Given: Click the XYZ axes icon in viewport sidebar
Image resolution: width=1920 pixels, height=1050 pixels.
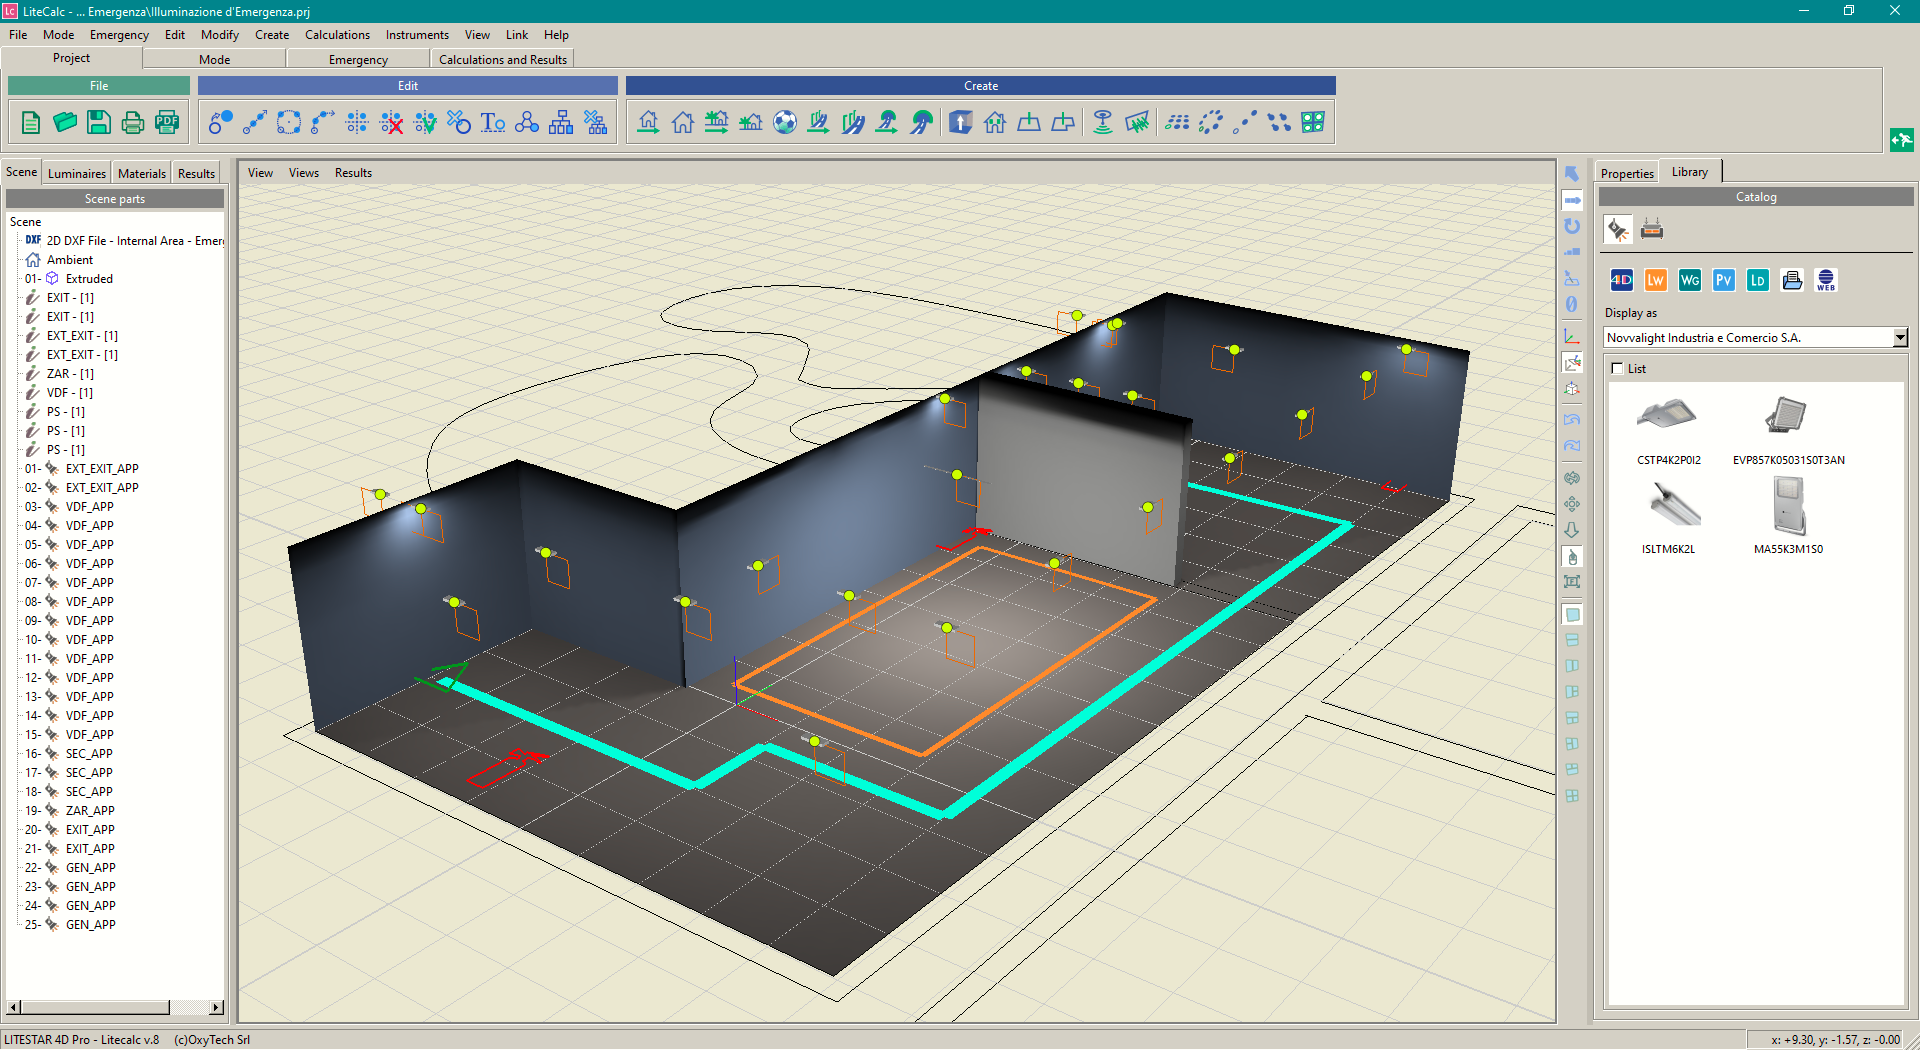Looking at the screenshot, I should coord(1572,337).
